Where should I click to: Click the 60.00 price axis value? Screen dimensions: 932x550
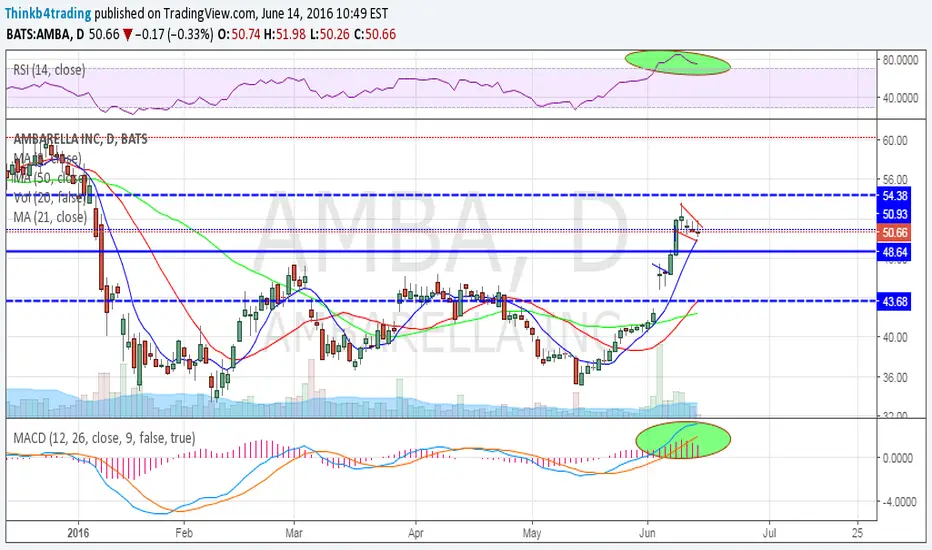(895, 140)
